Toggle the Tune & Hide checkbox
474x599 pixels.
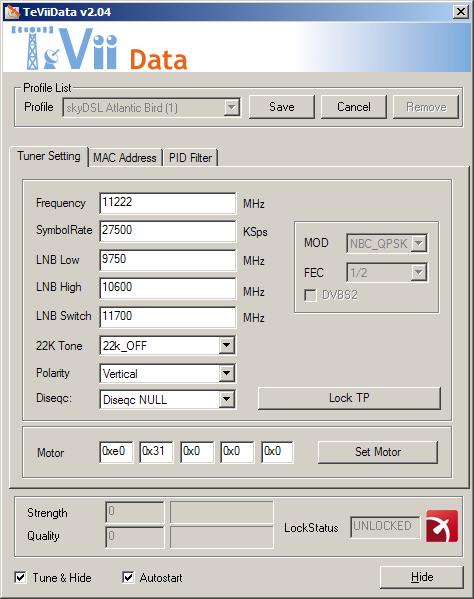(x=20, y=577)
